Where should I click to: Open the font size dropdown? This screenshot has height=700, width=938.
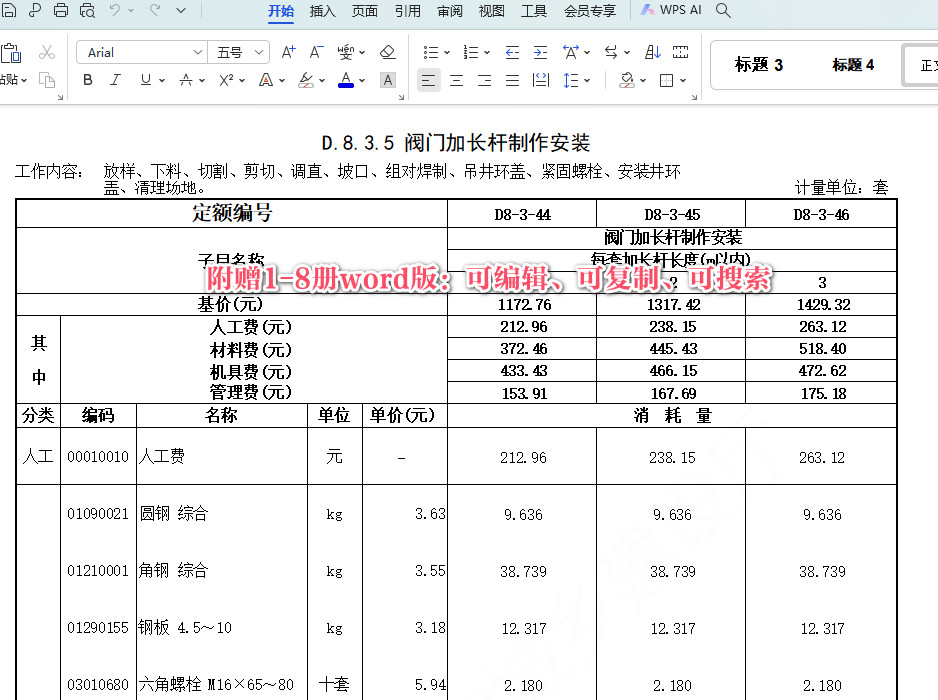click(x=262, y=51)
